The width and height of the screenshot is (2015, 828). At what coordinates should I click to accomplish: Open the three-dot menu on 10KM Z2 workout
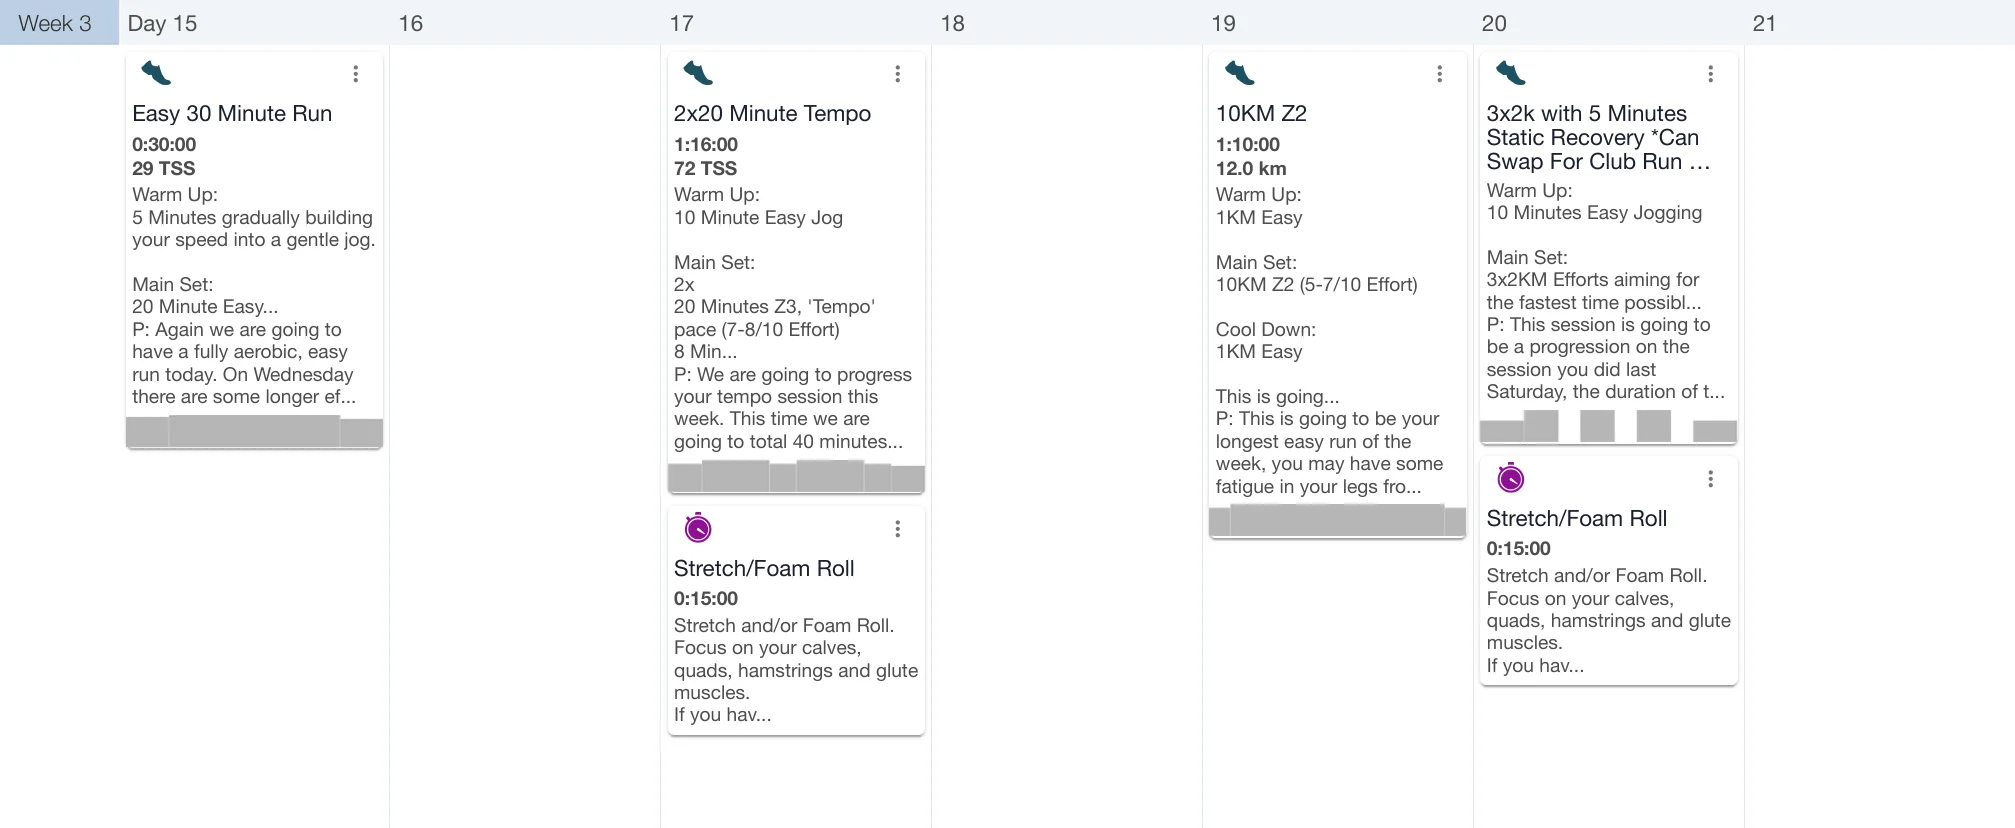[x=1439, y=74]
